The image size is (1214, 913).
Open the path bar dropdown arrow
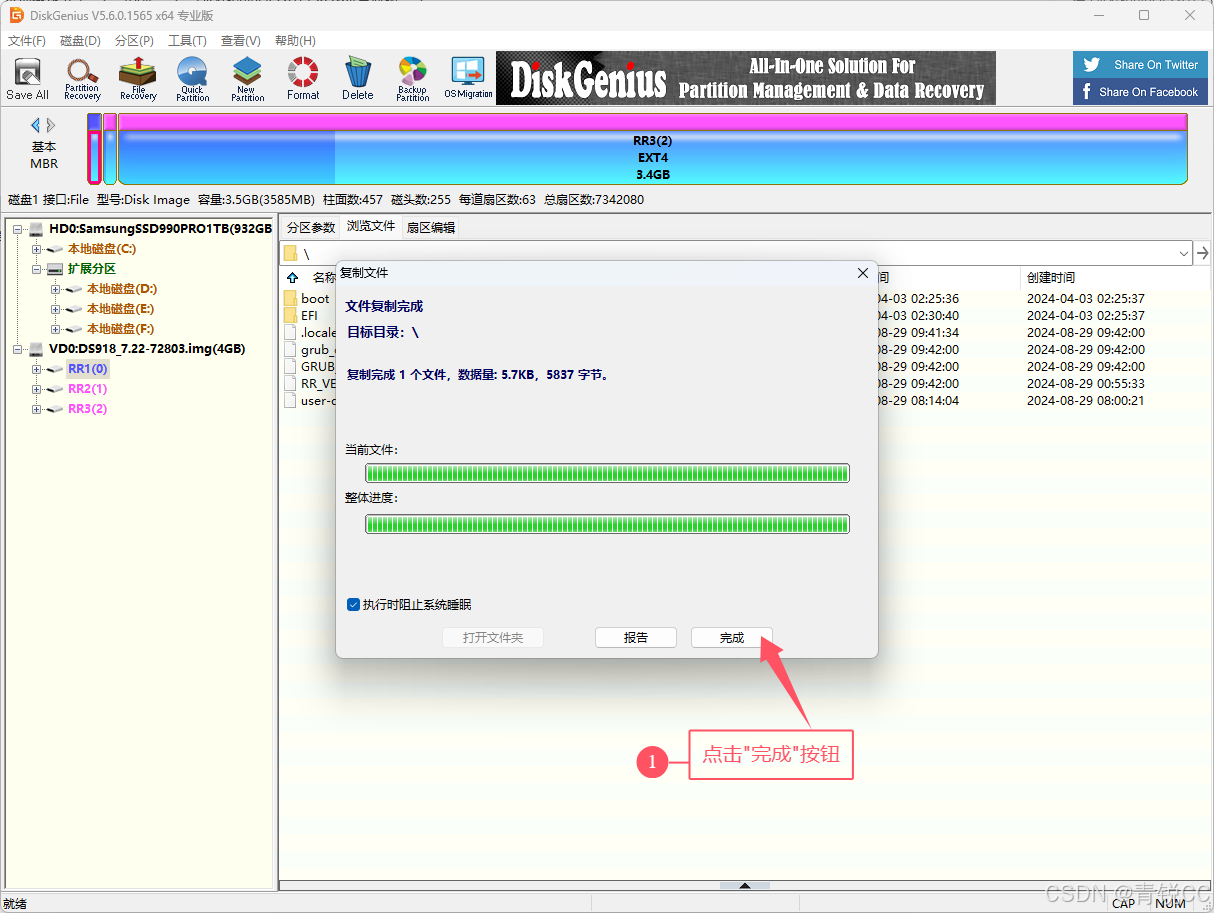[1183, 253]
